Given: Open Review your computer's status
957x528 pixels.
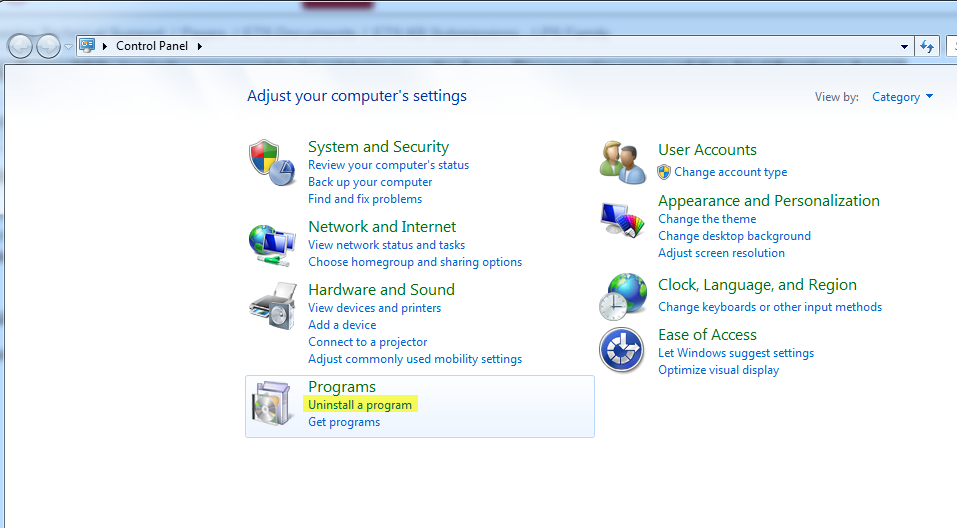Looking at the screenshot, I should tap(389, 165).
